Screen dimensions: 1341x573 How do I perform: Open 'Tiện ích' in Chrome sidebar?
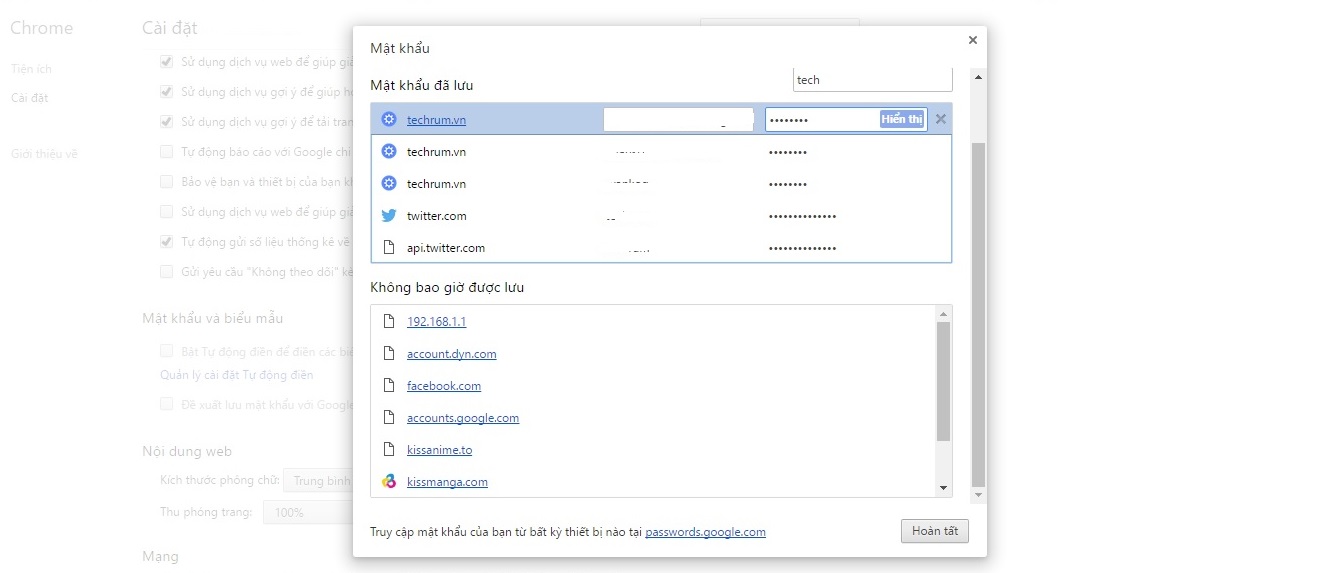click(31, 69)
